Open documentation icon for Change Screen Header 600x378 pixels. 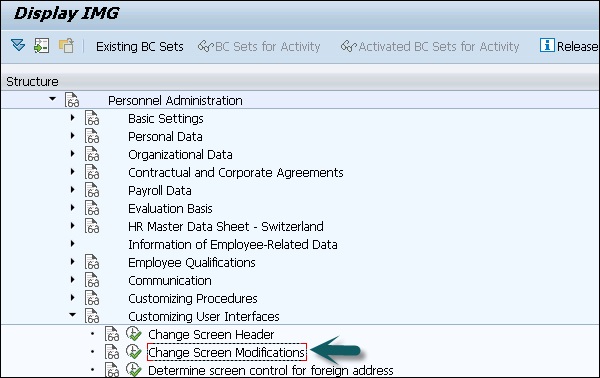tap(112, 334)
